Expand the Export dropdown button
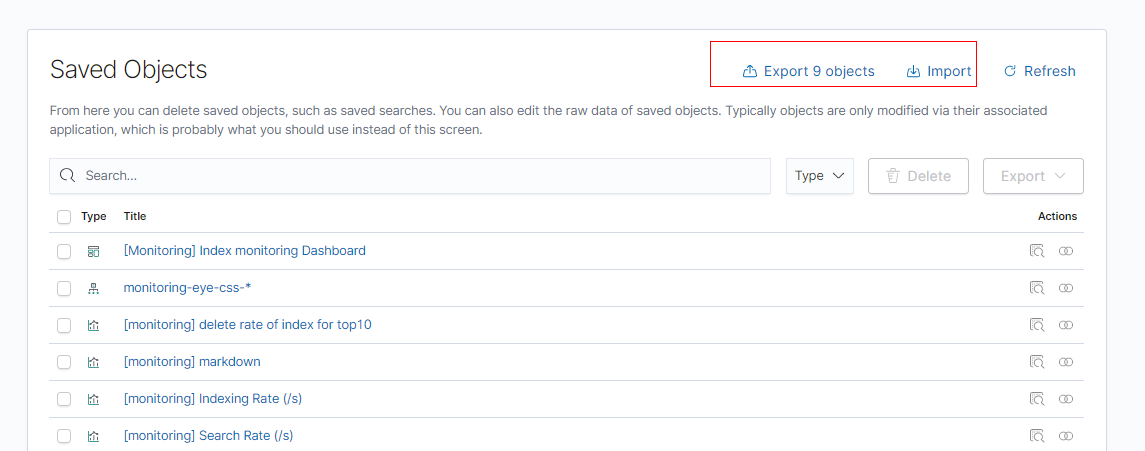Image resolution: width=1145 pixels, height=451 pixels. tap(1033, 176)
